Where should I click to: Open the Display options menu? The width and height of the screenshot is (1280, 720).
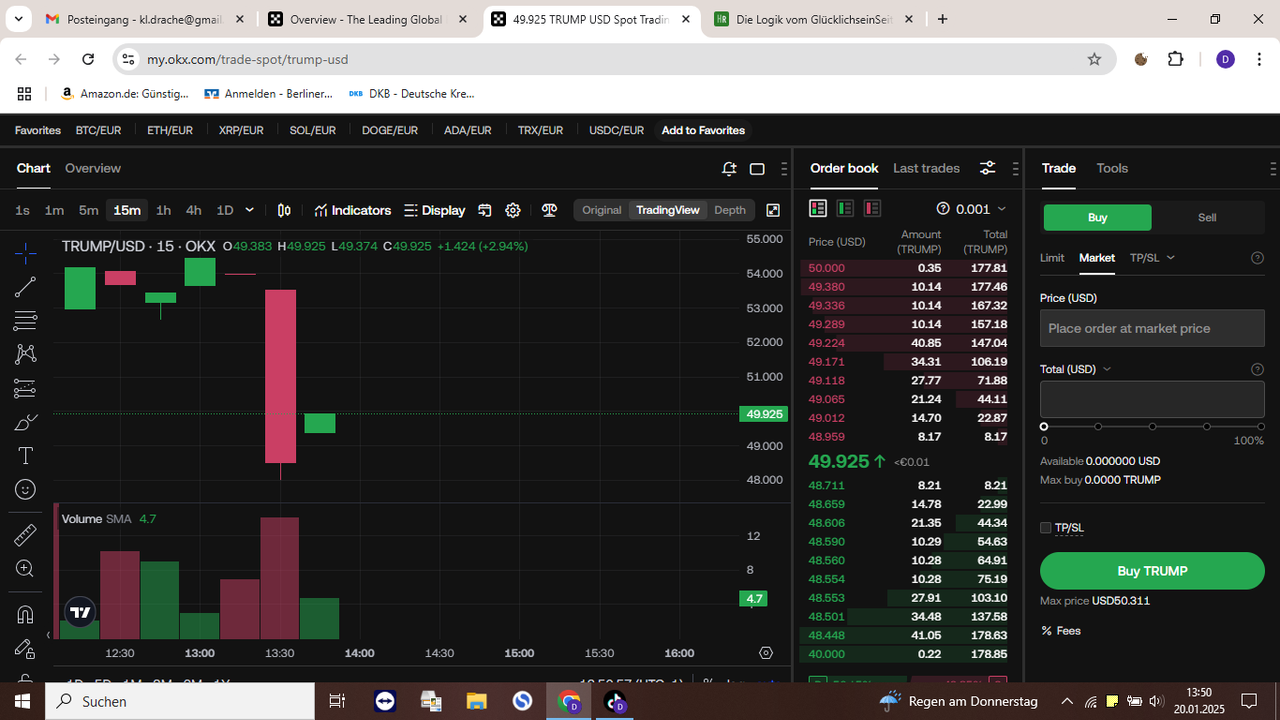click(435, 210)
